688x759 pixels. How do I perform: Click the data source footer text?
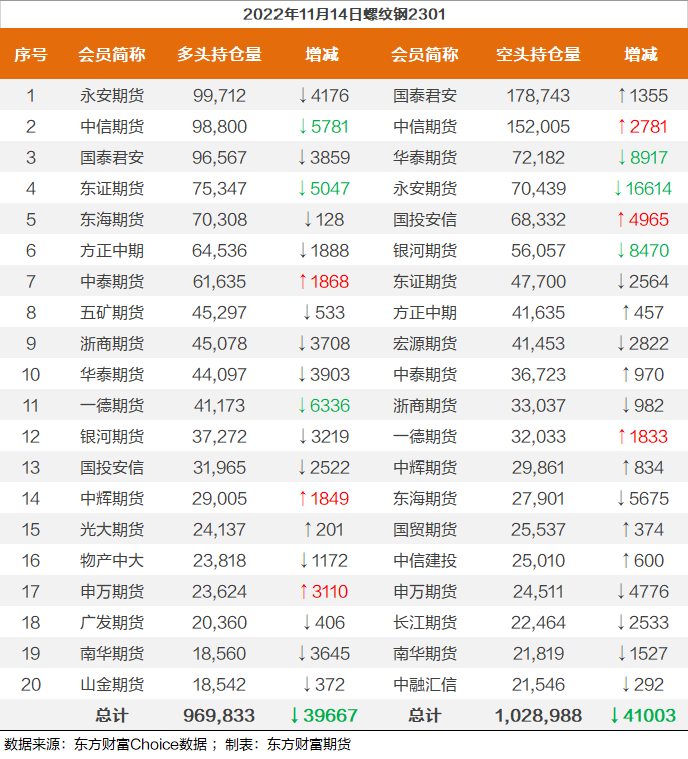[x=178, y=744]
